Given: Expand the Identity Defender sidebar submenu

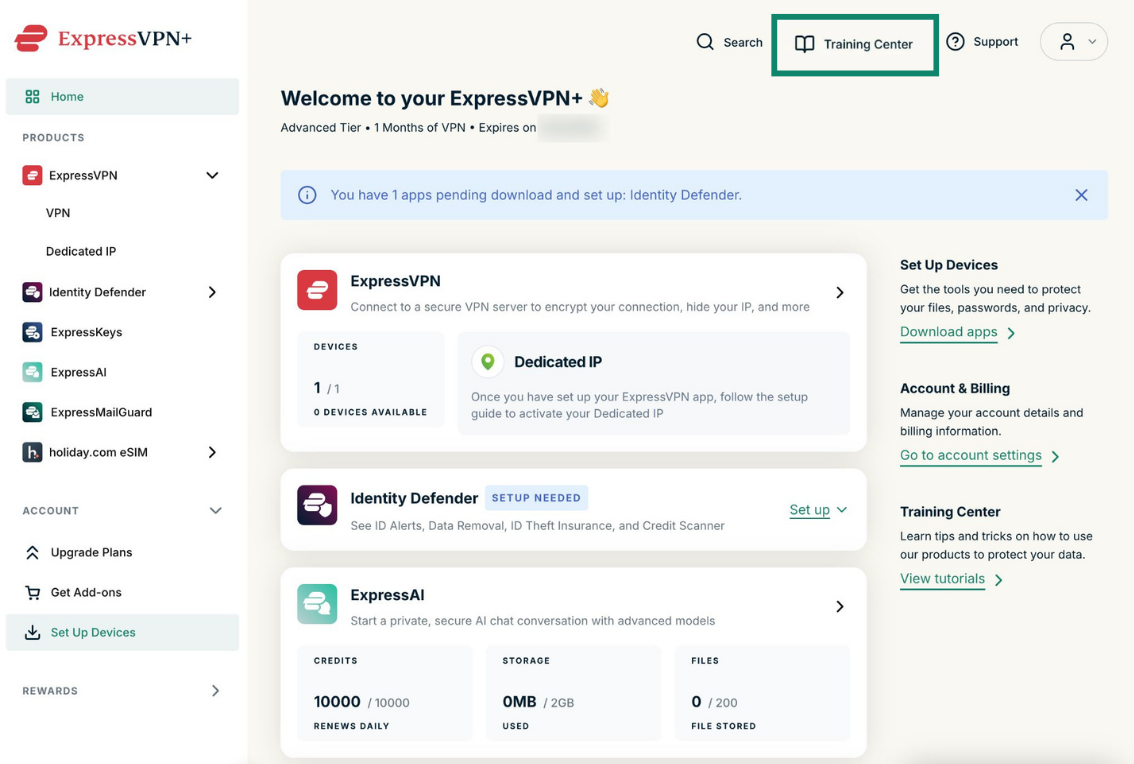Looking at the screenshot, I should point(212,292).
